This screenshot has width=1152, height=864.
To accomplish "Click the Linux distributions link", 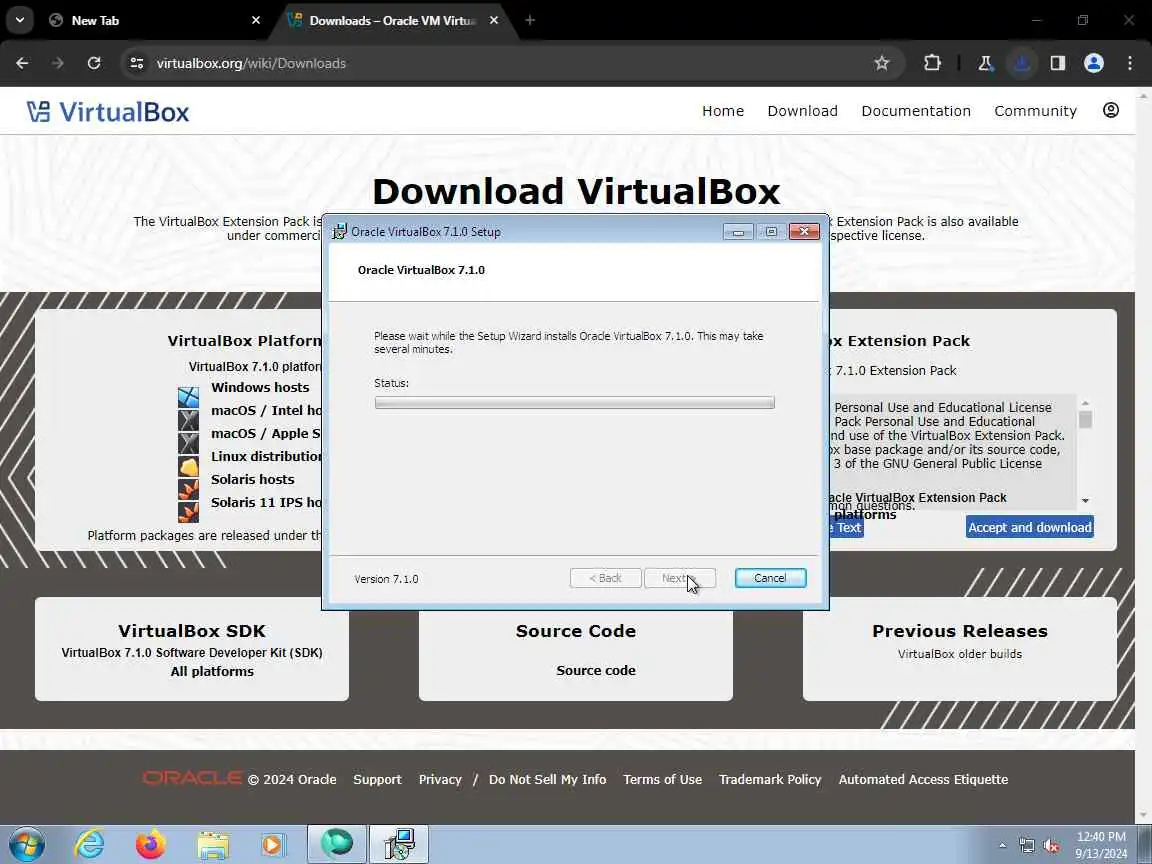I will click(x=266, y=456).
